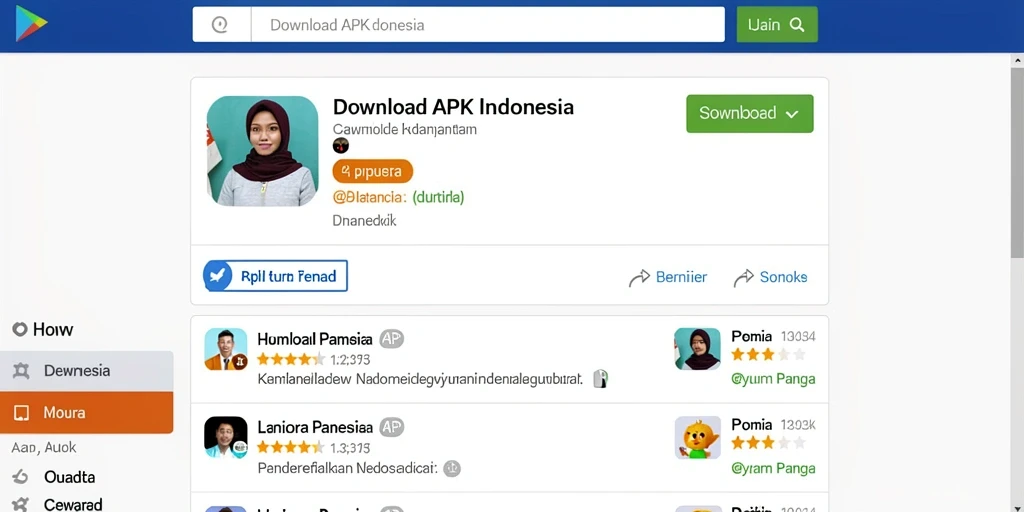1024x512 pixels.
Task: Select the orange Moura sidebar item
Action: point(87,413)
